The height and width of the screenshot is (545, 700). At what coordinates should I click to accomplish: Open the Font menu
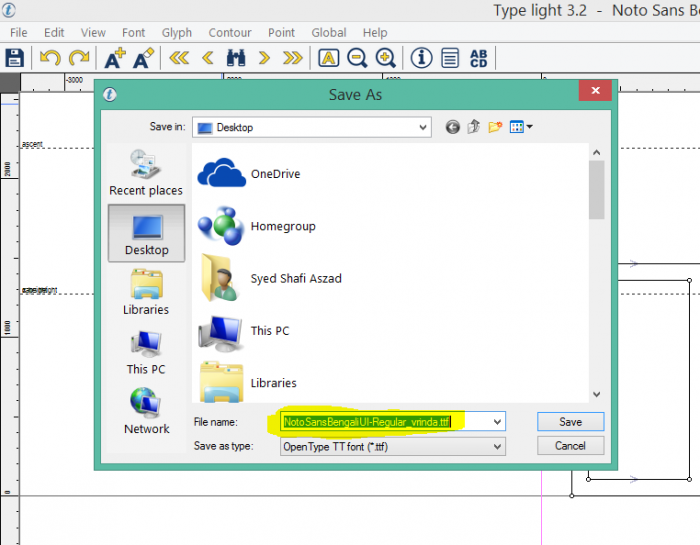pos(133,33)
